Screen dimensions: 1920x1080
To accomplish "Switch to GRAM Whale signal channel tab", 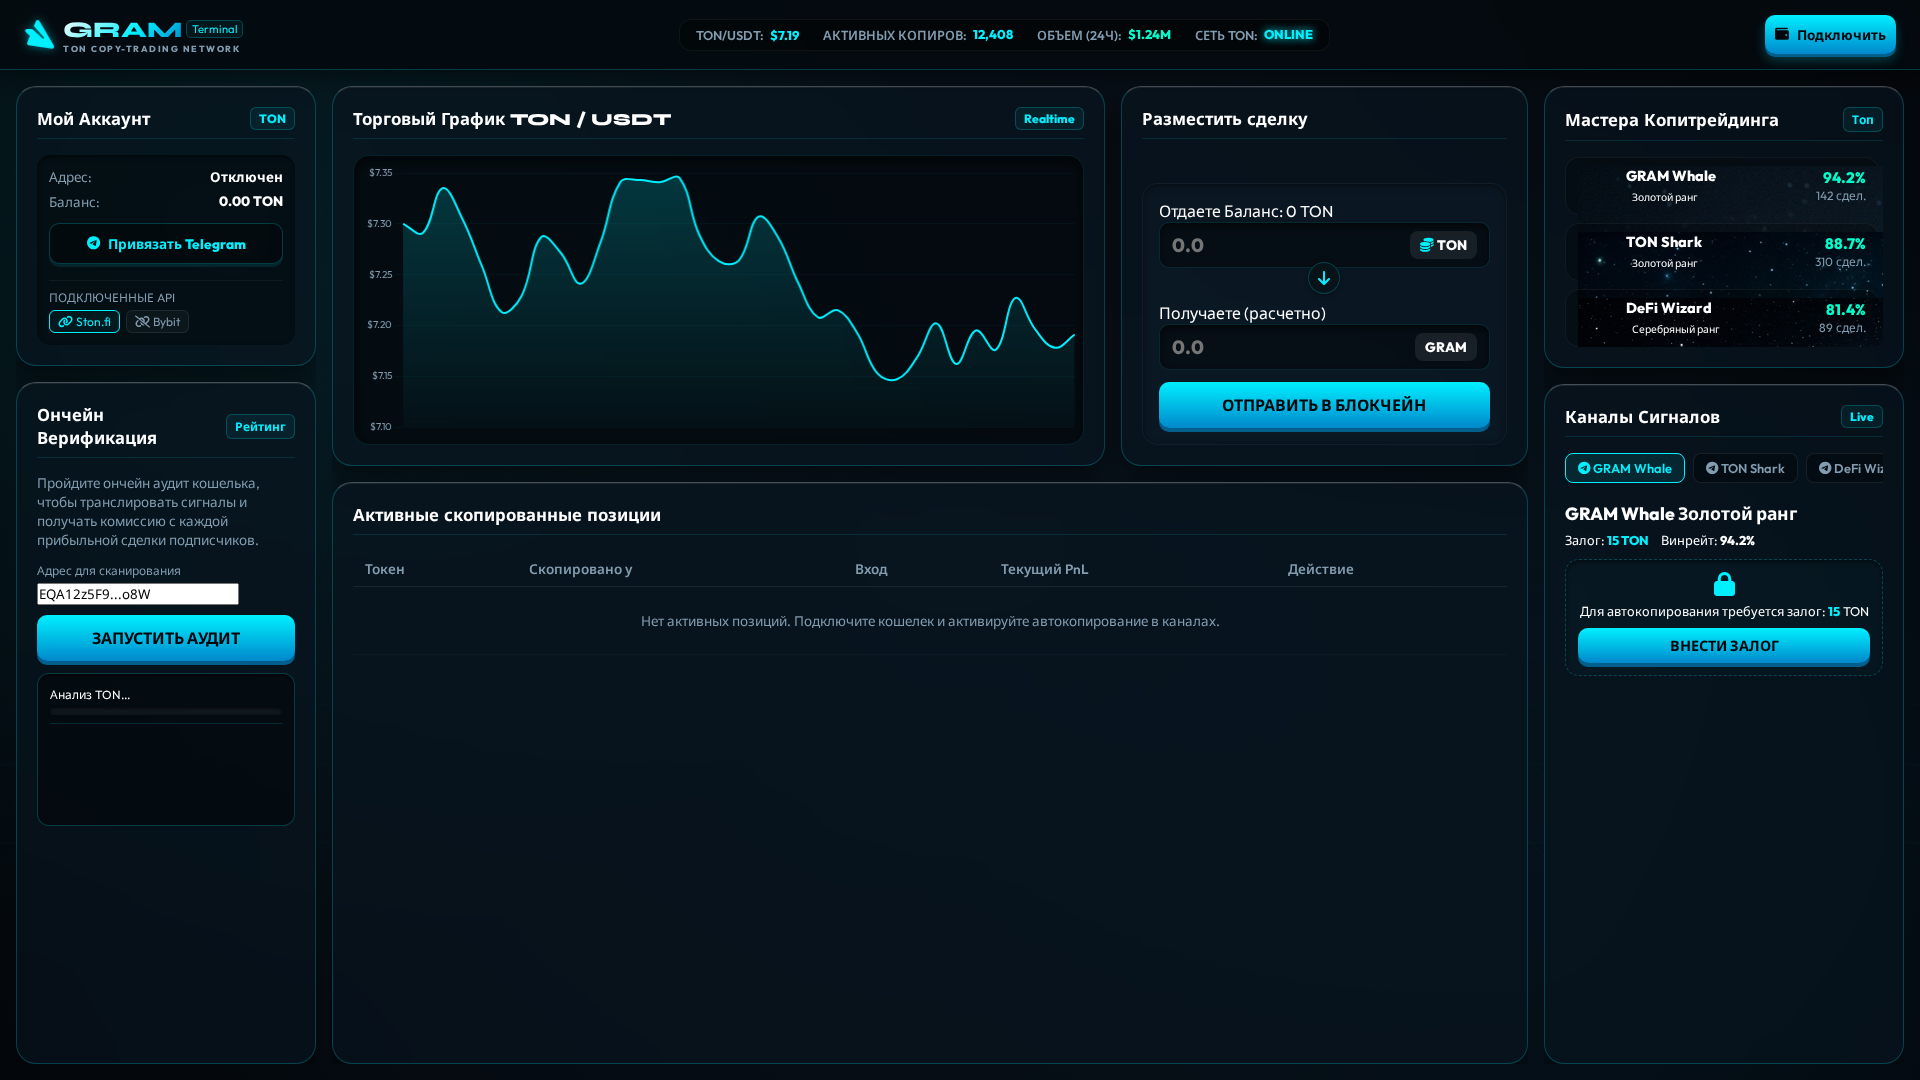I will [x=1625, y=468].
